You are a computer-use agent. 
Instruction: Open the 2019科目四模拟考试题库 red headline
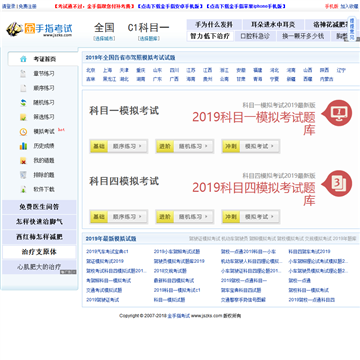(x=254, y=194)
